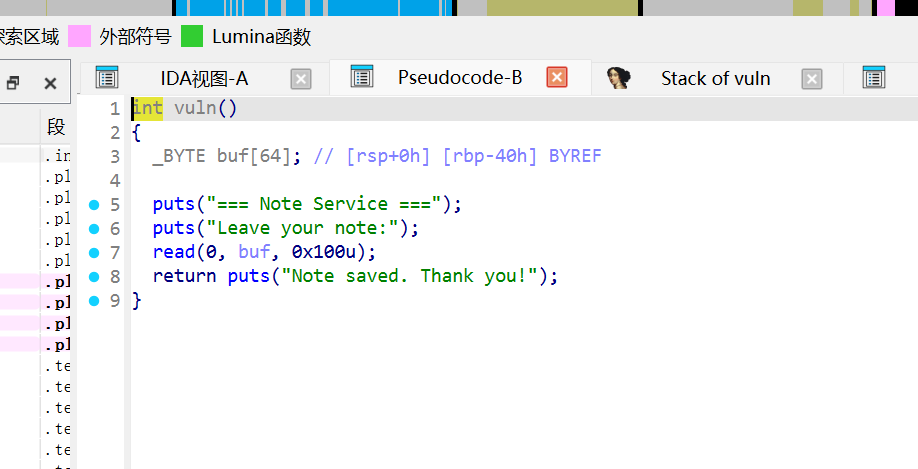Click the IDA视图-A tab document icon

click(x=107, y=78)
